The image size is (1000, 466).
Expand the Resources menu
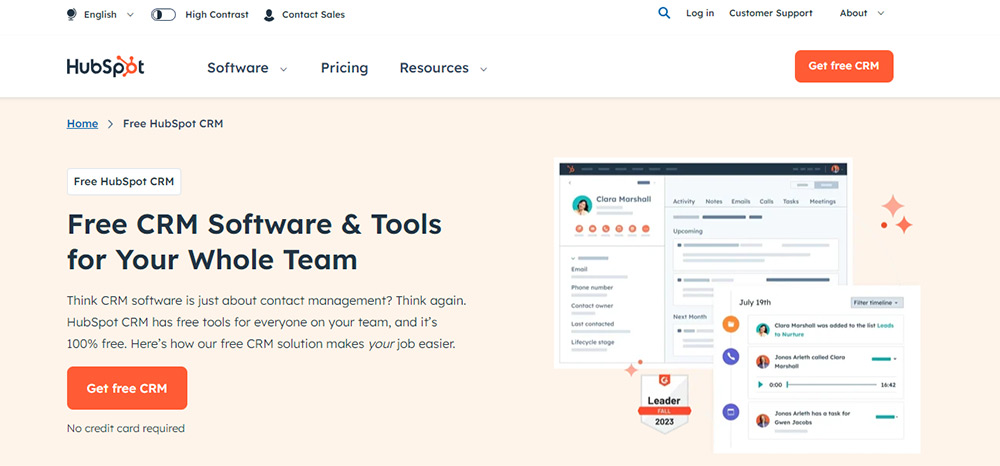coord(443,68)
